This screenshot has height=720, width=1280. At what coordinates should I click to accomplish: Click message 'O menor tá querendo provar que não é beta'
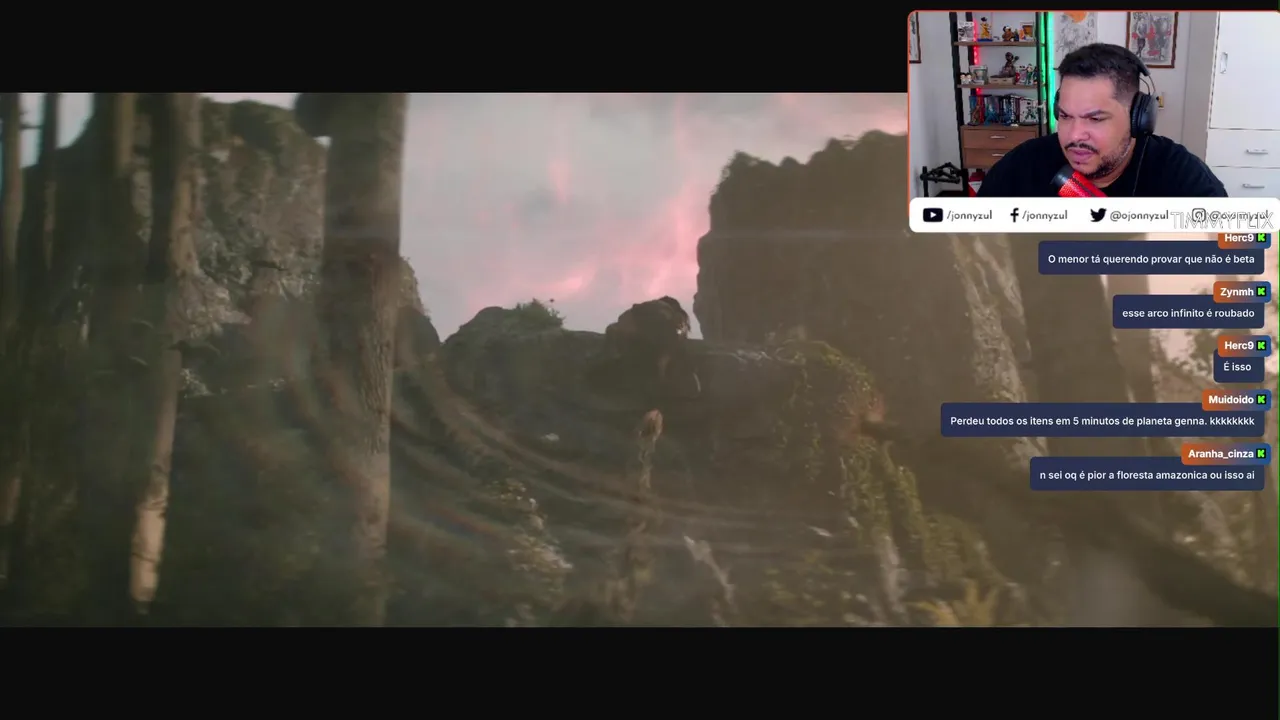pos(1151,259)
